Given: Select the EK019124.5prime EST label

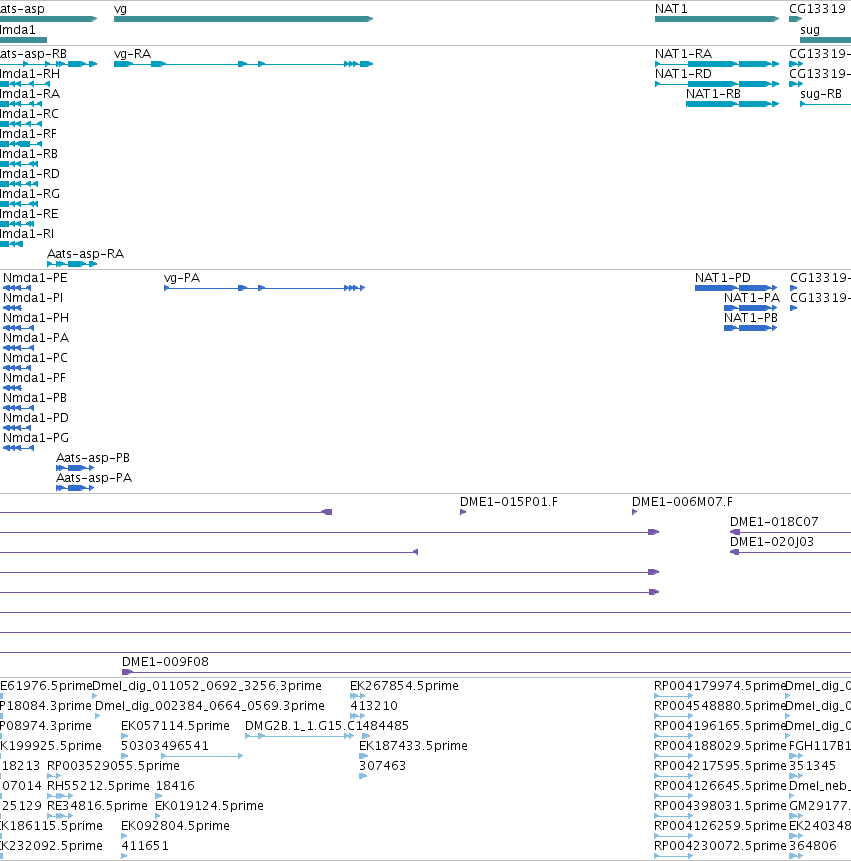Looking at the screenshot, I should (x=209, y=806).
